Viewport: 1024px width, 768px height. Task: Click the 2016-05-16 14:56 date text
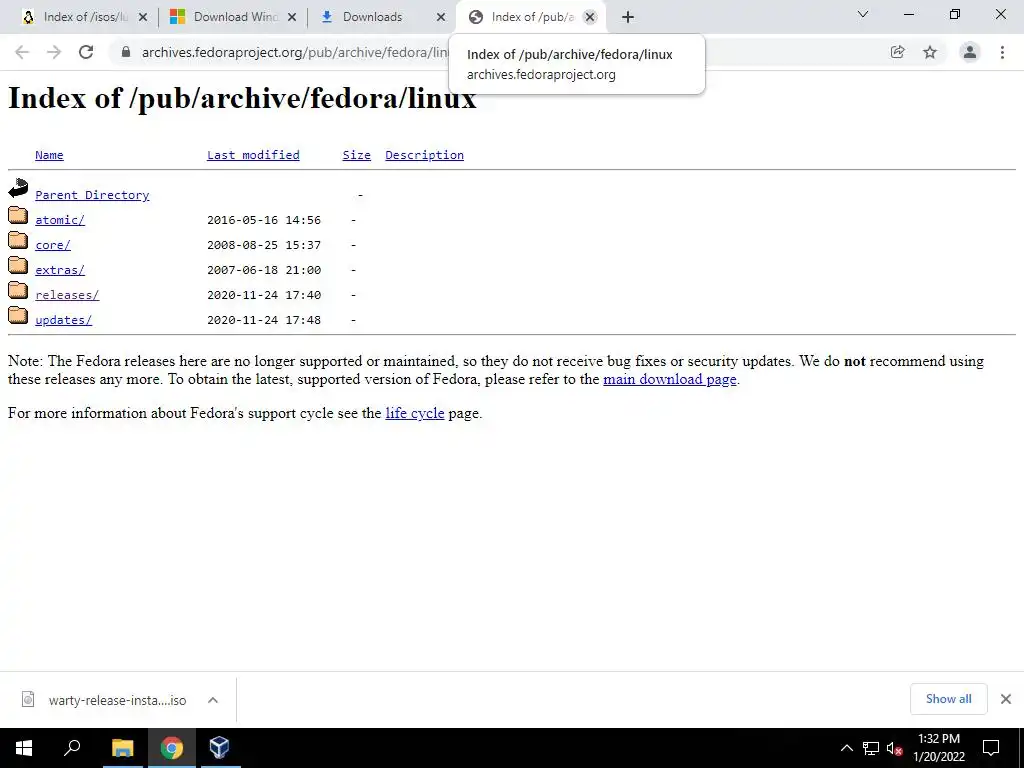click(x=264, y=220)
